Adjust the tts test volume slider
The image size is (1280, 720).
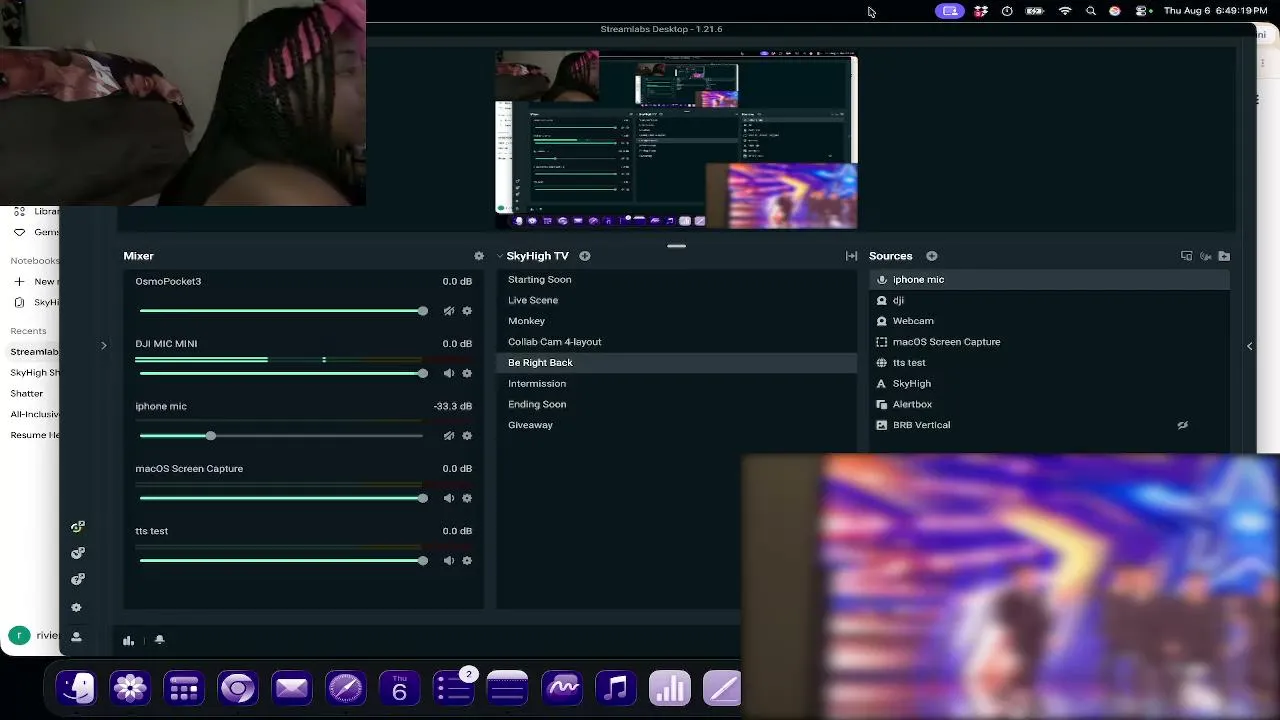282,561
